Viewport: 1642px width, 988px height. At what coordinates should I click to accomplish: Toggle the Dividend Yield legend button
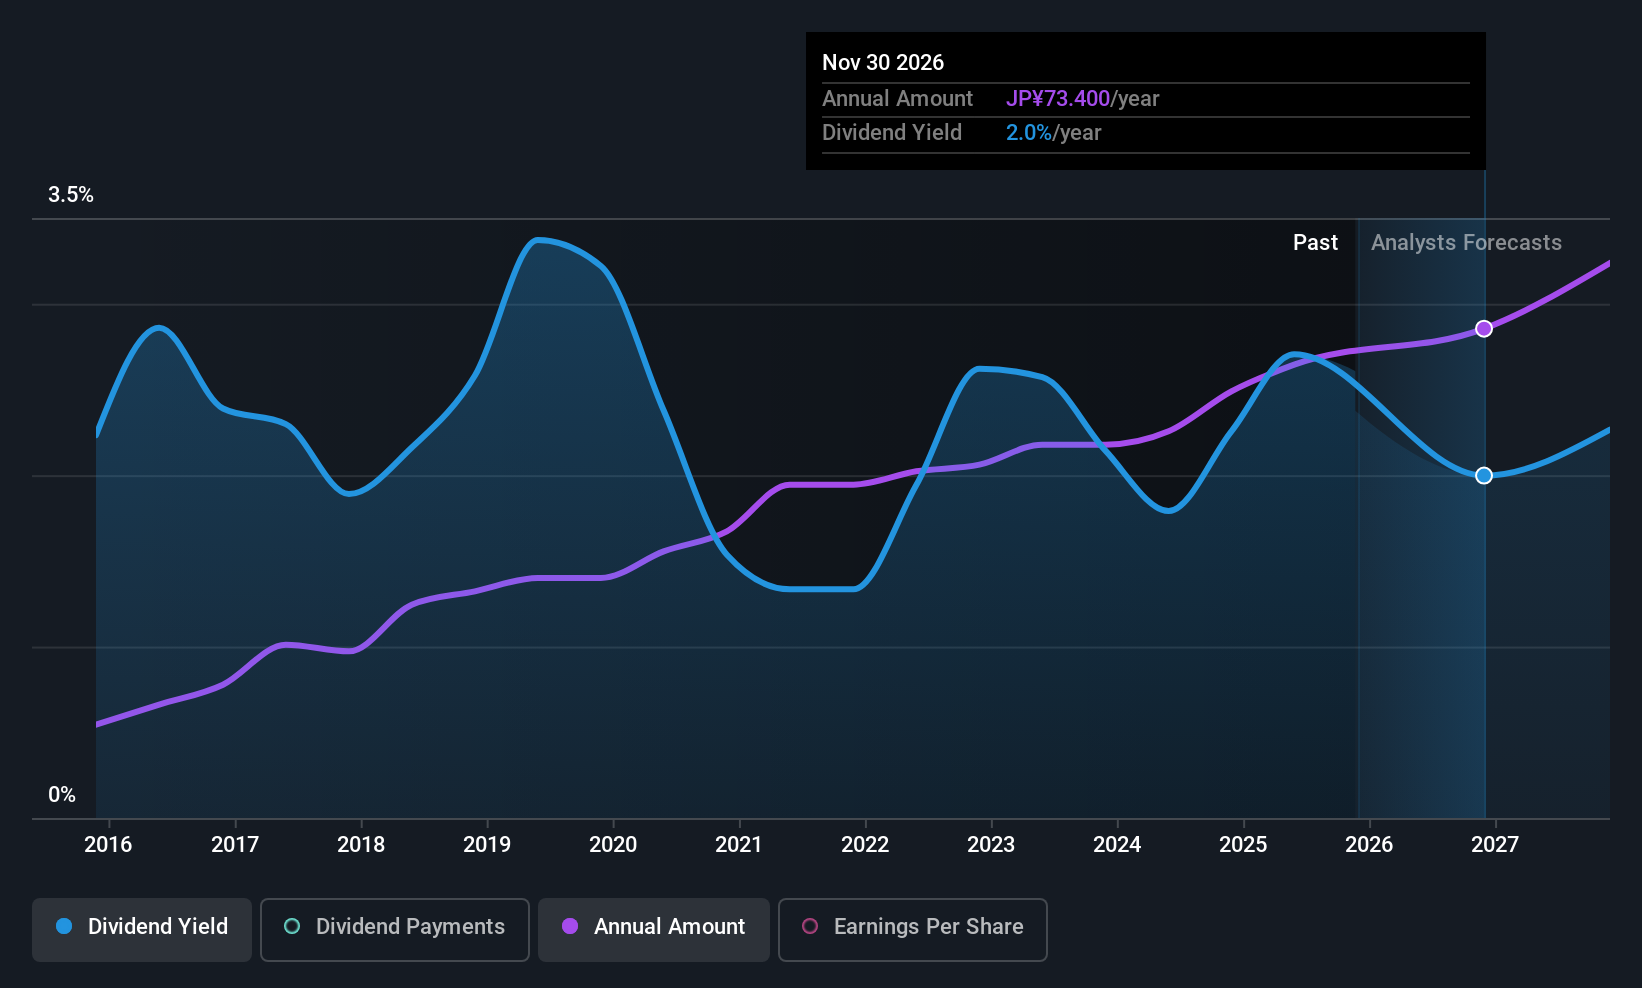click(x=142, y=928)
